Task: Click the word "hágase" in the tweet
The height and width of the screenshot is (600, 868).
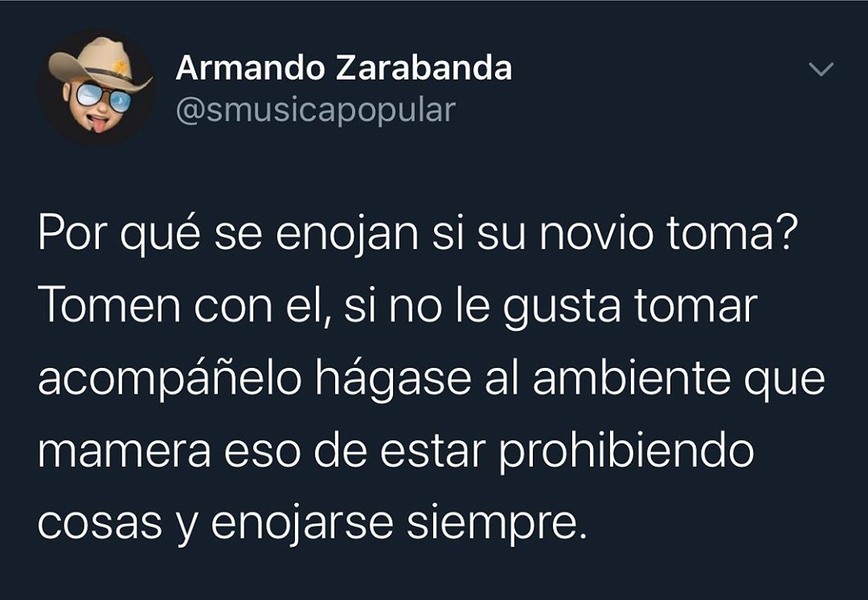Action: 393,379
